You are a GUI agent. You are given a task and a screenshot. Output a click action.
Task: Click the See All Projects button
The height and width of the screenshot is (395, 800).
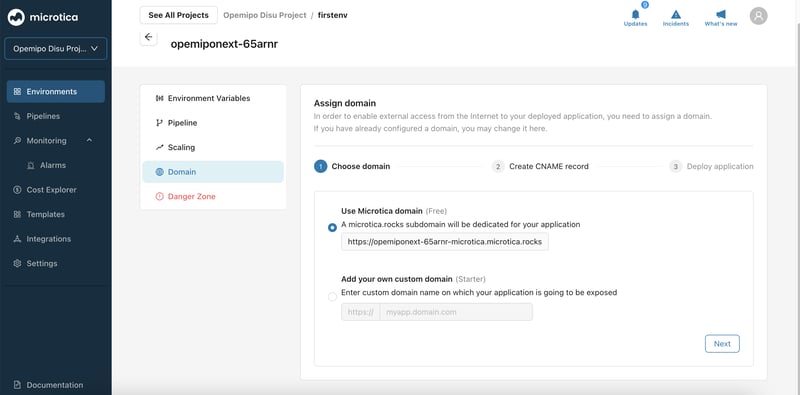coord(179,15)
